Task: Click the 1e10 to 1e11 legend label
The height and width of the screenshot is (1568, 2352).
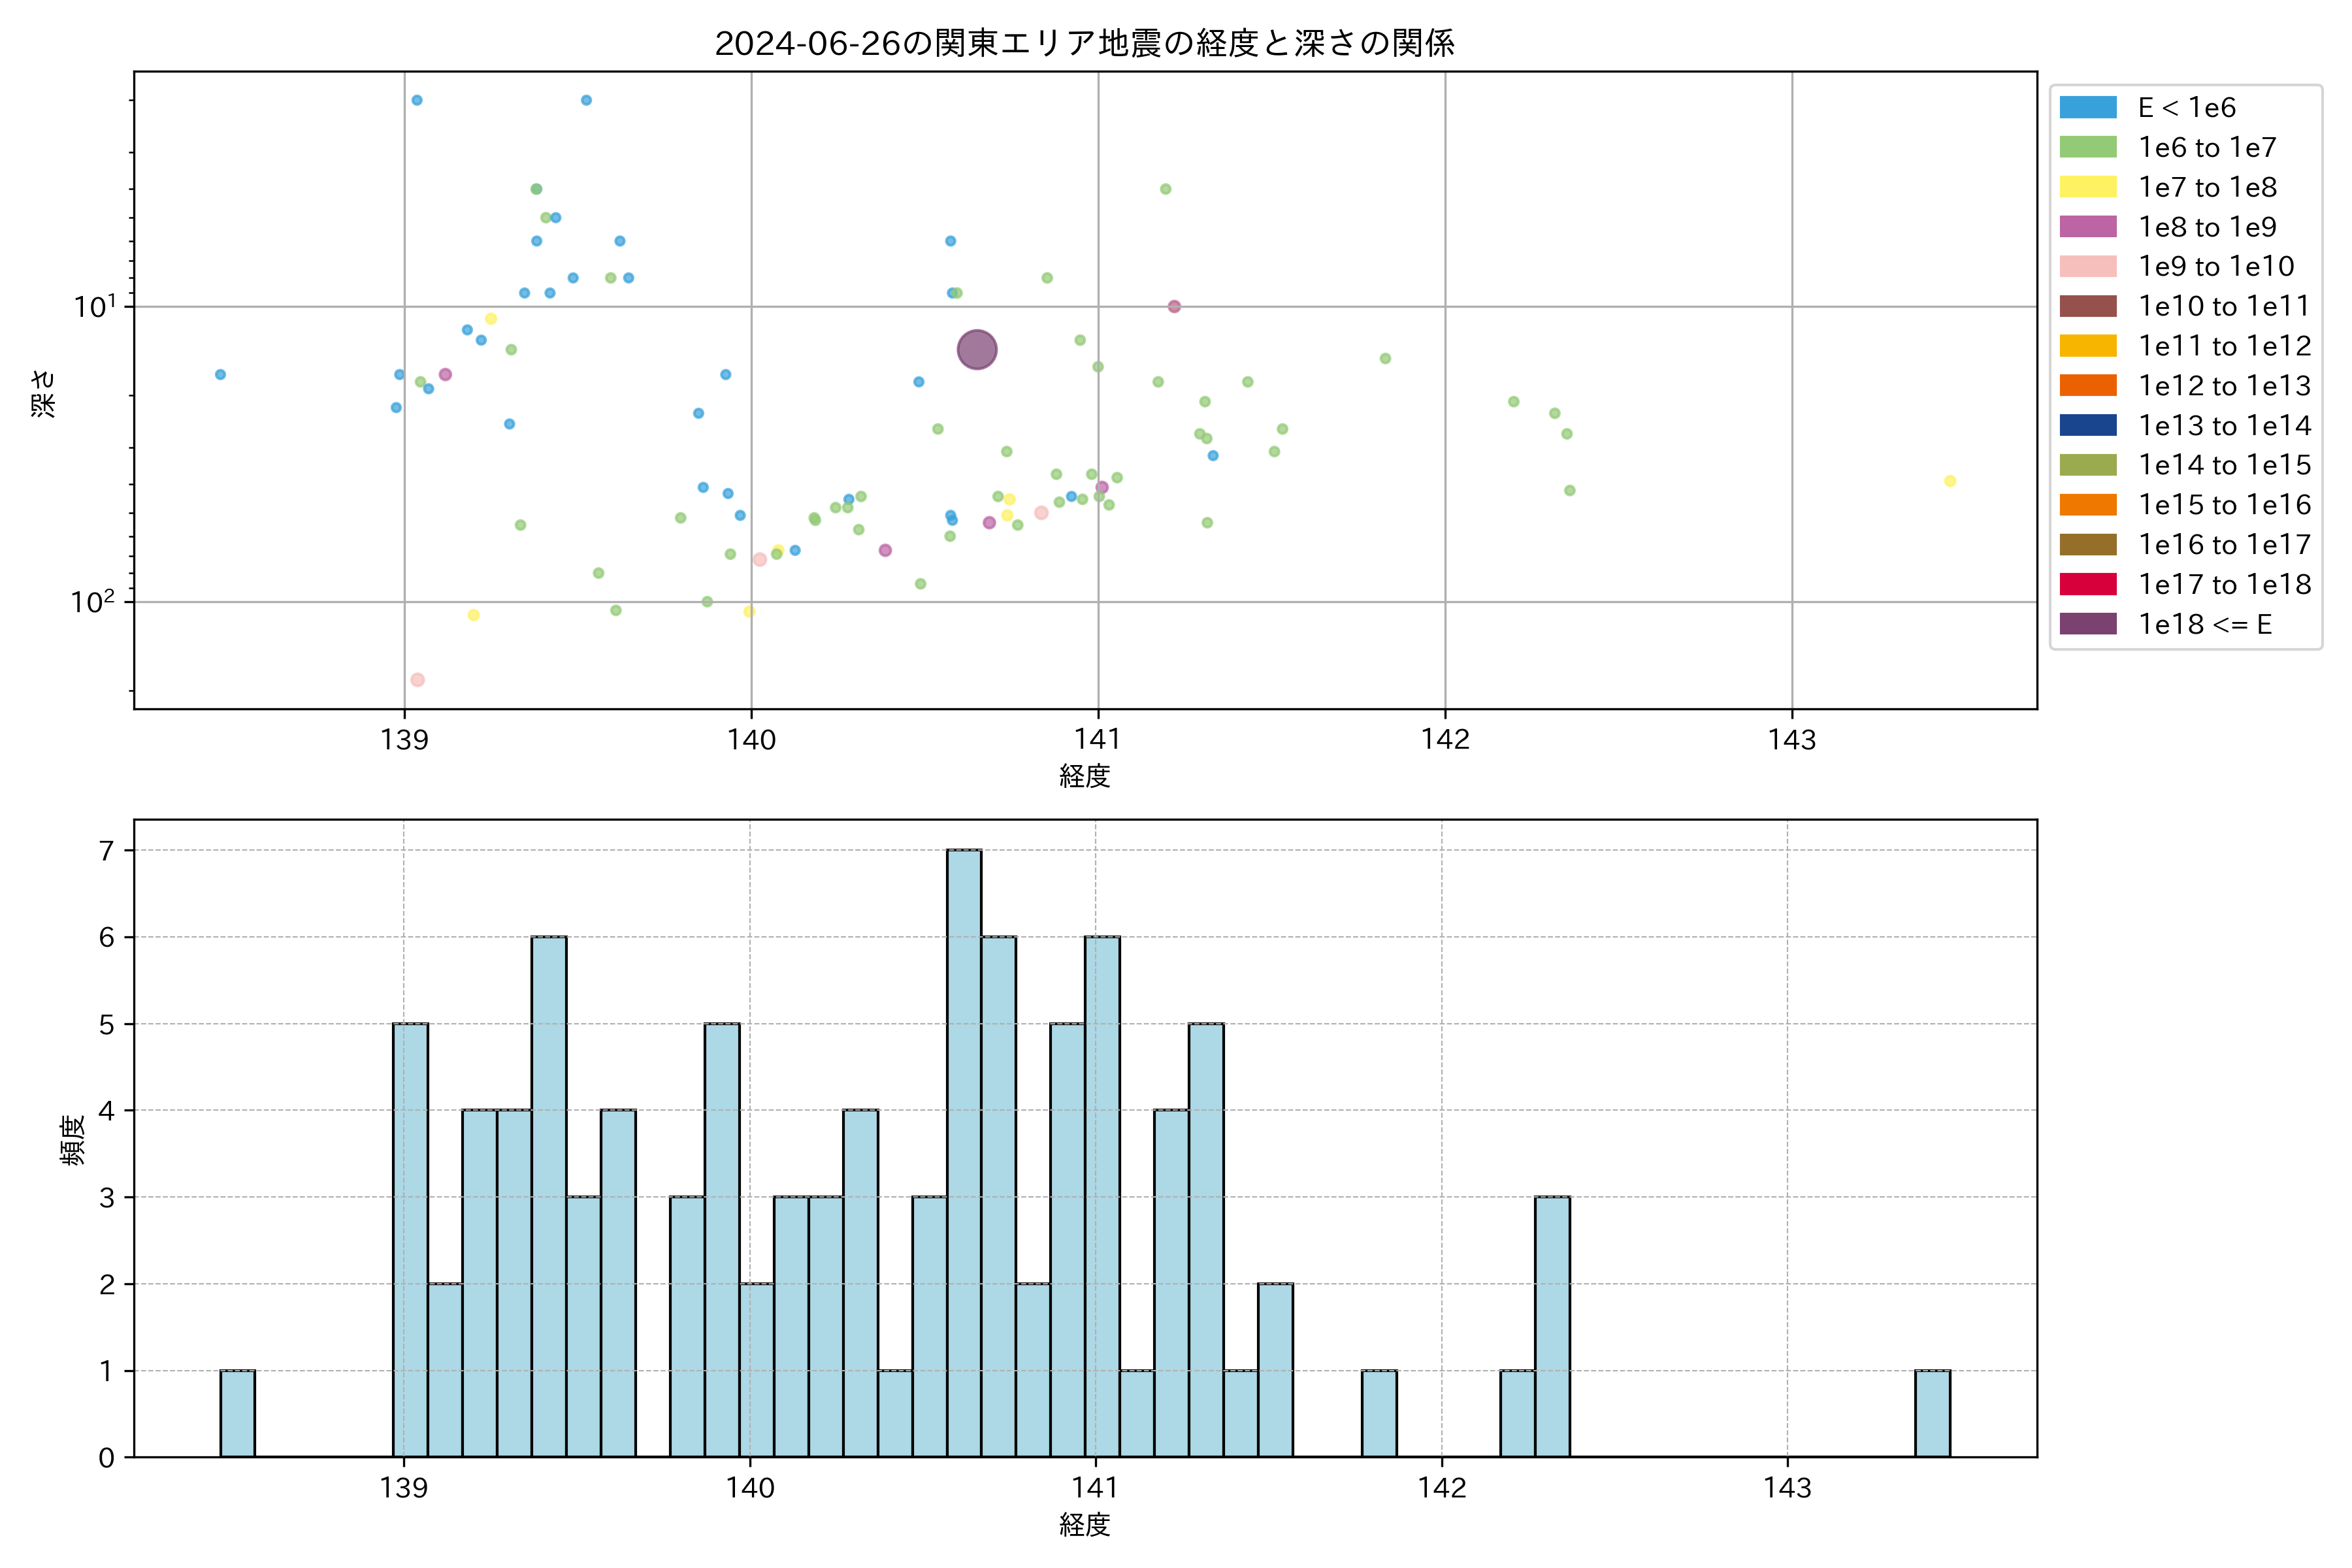Action: 2224,306
